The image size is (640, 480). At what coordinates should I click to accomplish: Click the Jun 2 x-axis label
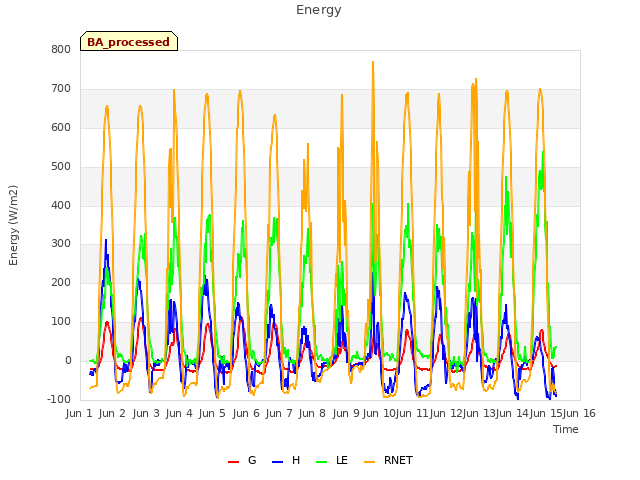pyautogui.click(x=112, y=413)
